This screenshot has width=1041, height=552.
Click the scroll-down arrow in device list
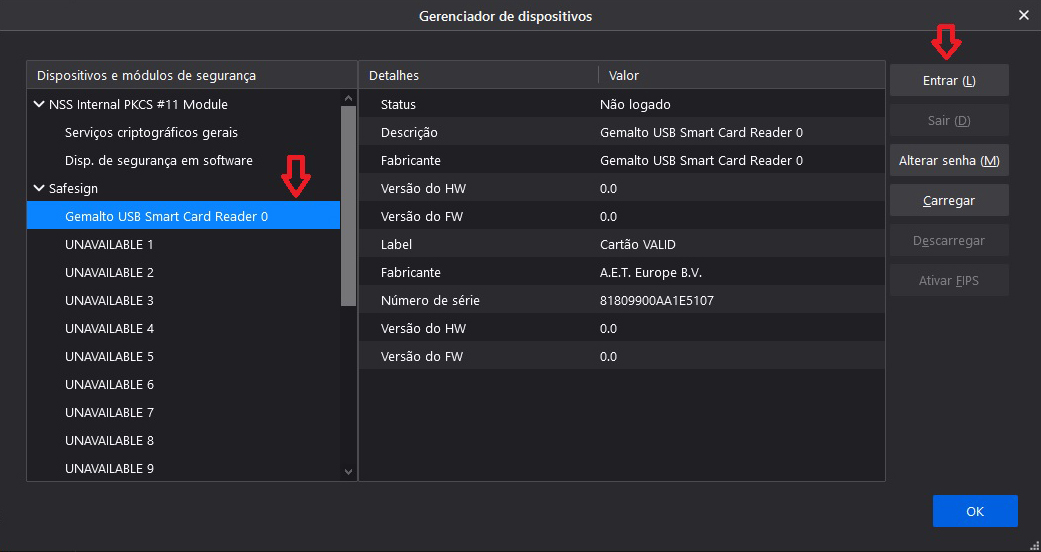pyautogui.click(x=349, y=472)
